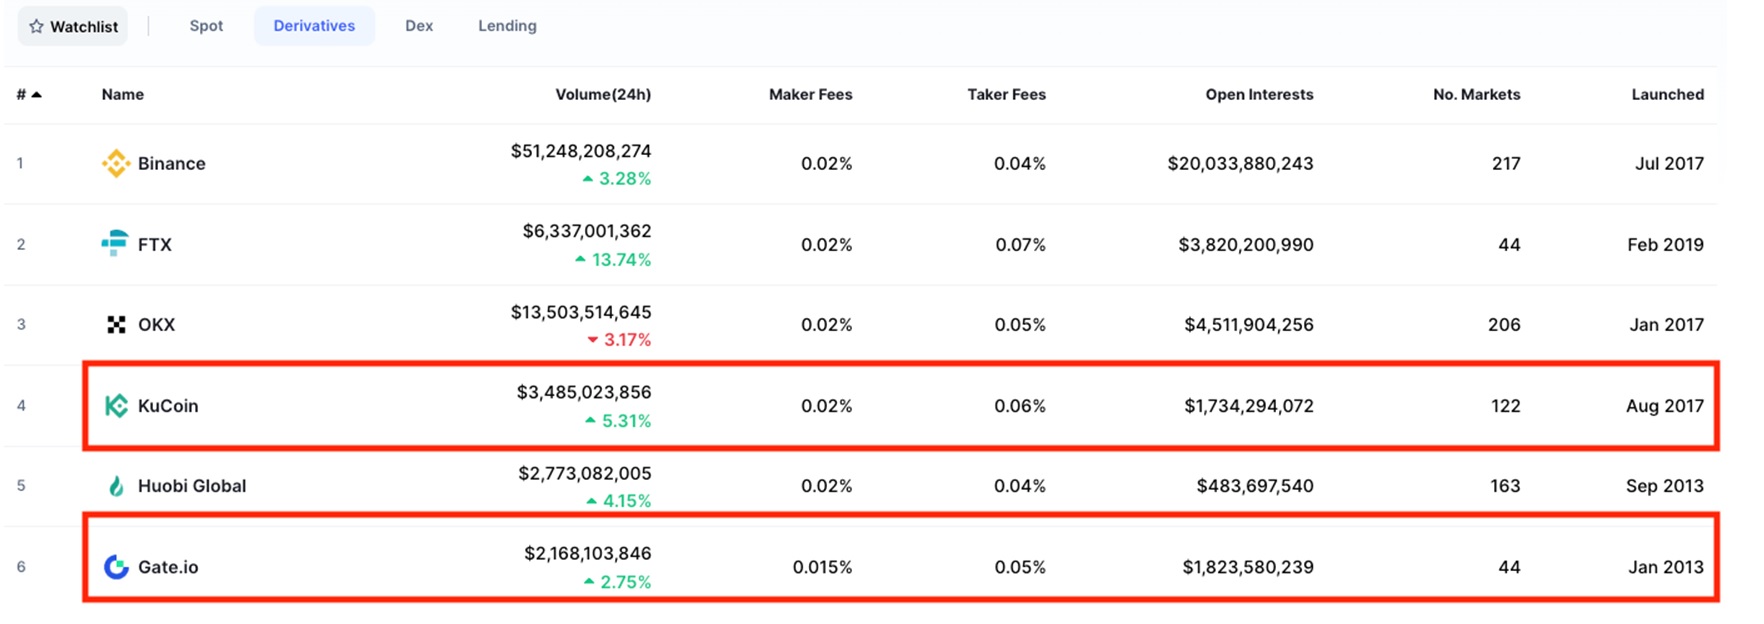Image resolution: width=1764 pixels, height=624 pixels.
Task: Click FTX launch date Feb 2019
Action: point(1666,245)
